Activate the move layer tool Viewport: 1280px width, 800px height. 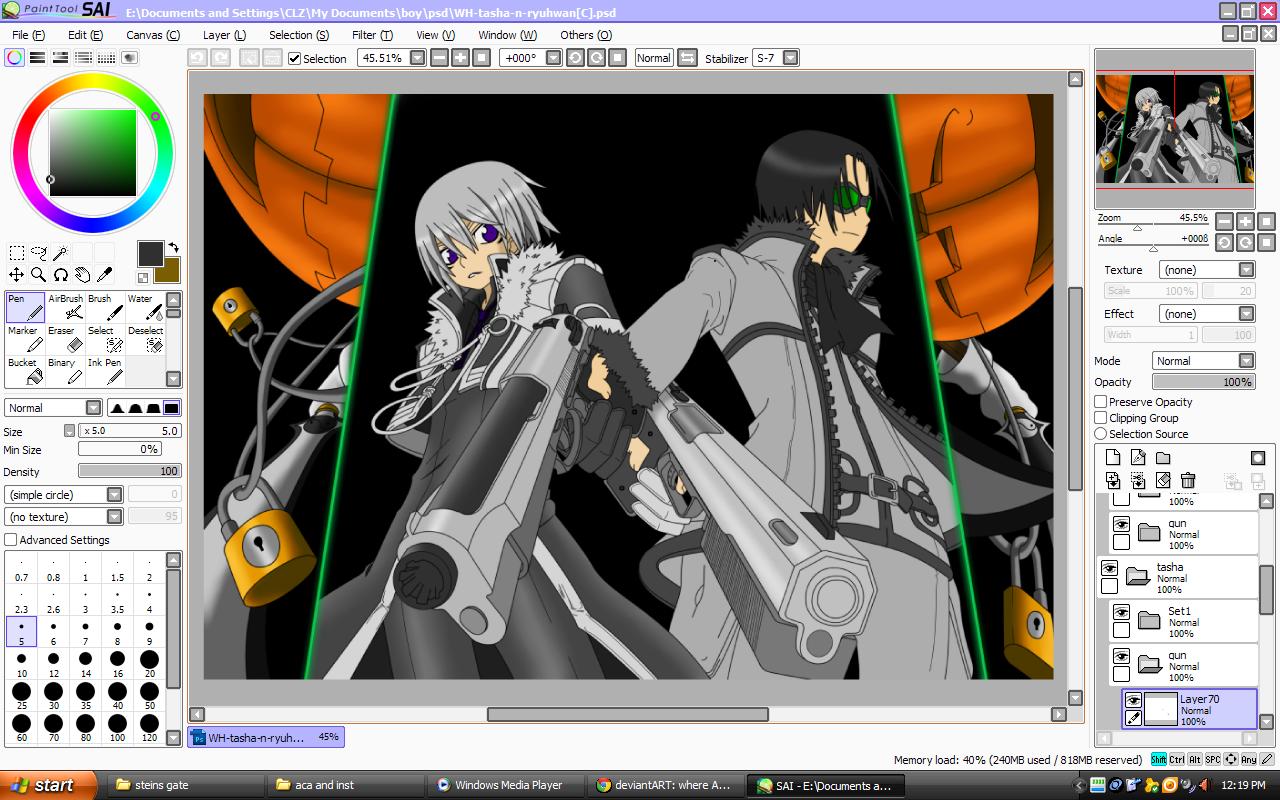pos(17,274)
